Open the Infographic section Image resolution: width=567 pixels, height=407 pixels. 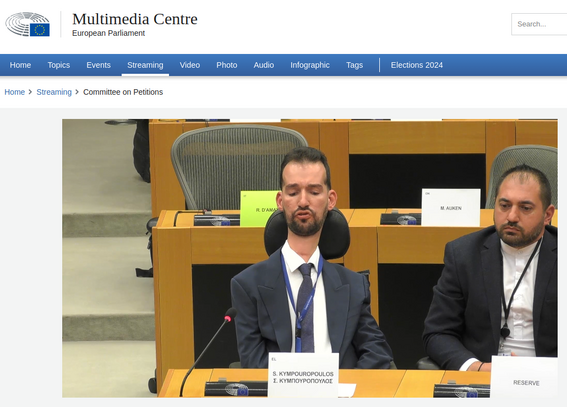point(310,65)
